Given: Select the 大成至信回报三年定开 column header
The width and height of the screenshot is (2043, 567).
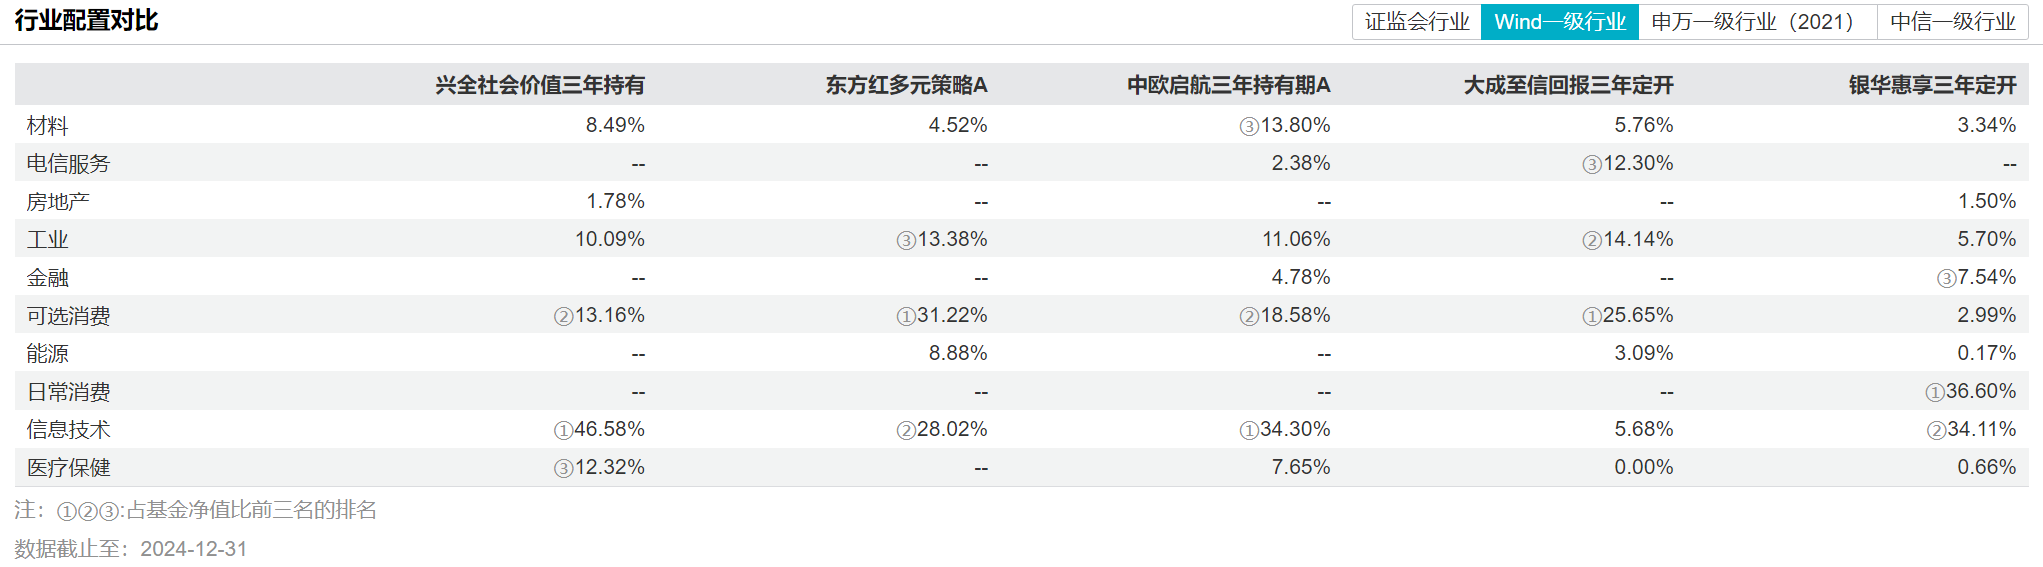Looking at the screenshot, I should [x=1568, y=85].
